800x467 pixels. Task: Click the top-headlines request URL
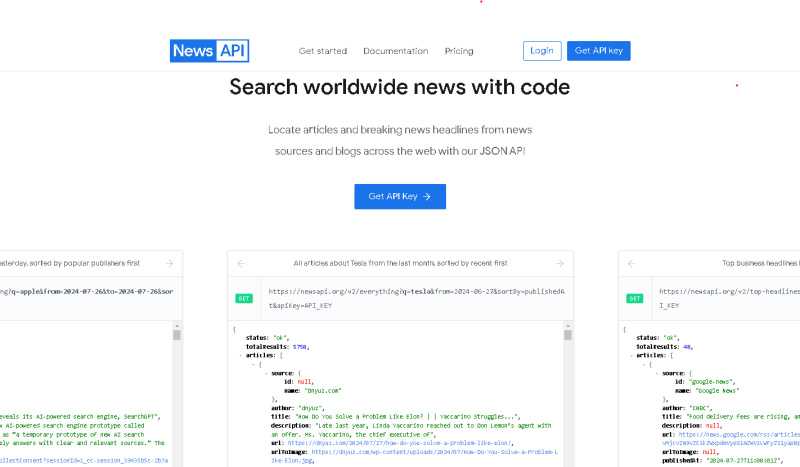pyautogui.click(x=730, y=299)
